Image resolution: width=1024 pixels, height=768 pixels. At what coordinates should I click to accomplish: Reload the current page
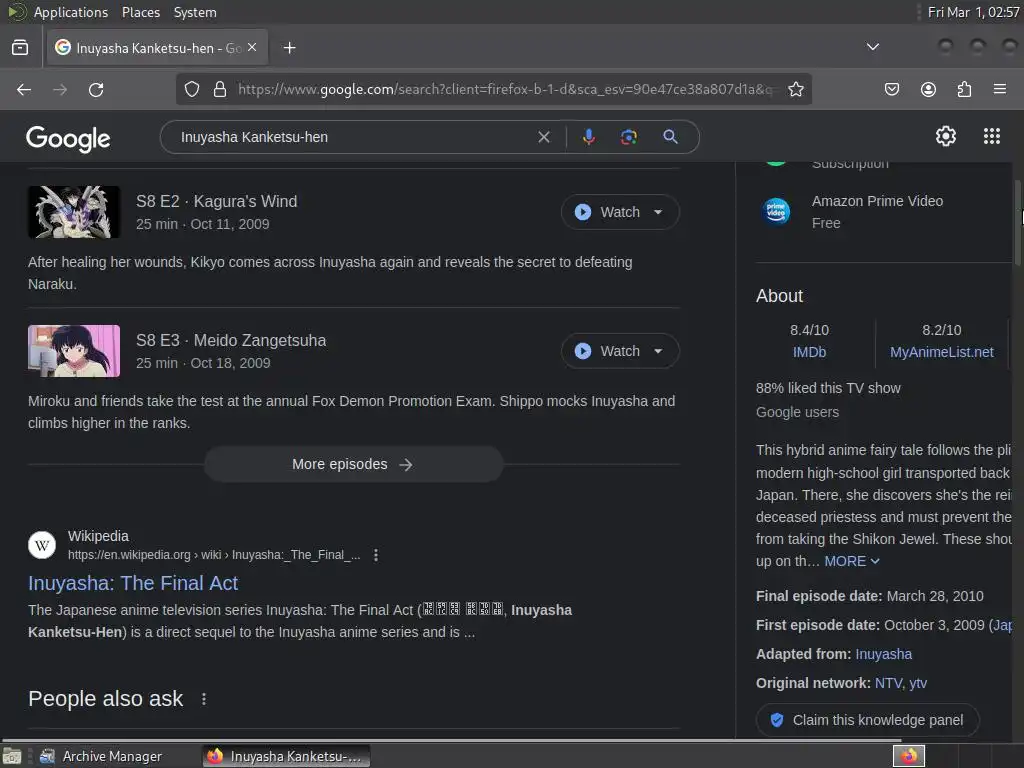[96, 89]
